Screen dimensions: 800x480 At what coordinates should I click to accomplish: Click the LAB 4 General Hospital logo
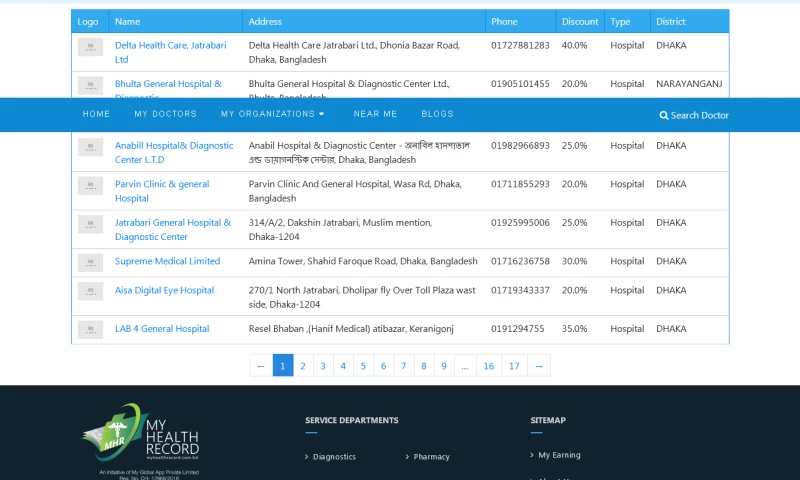pos(90,329)
